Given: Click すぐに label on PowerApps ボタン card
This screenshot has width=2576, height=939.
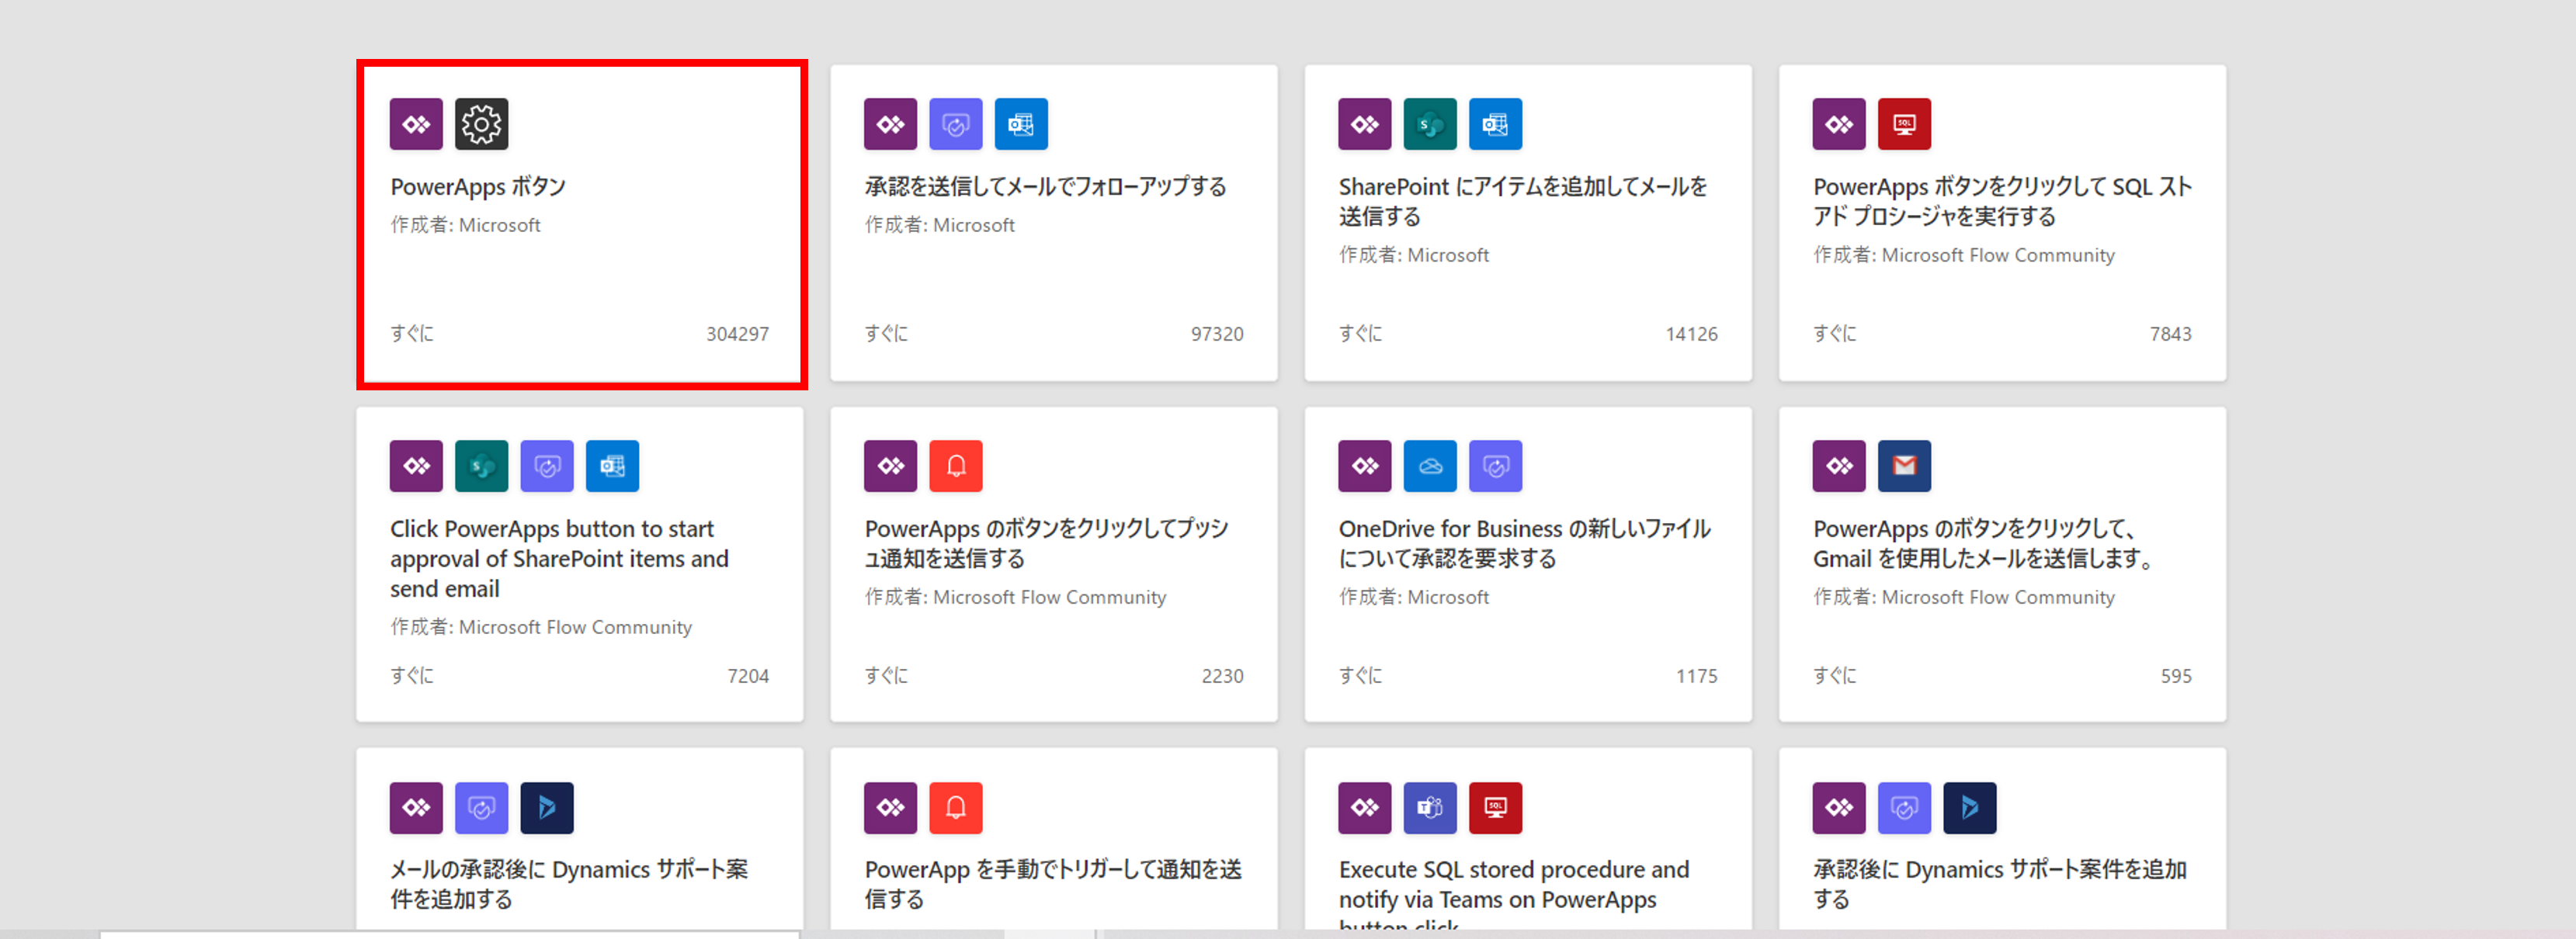Looking at the screenshot, I should 412,334.
